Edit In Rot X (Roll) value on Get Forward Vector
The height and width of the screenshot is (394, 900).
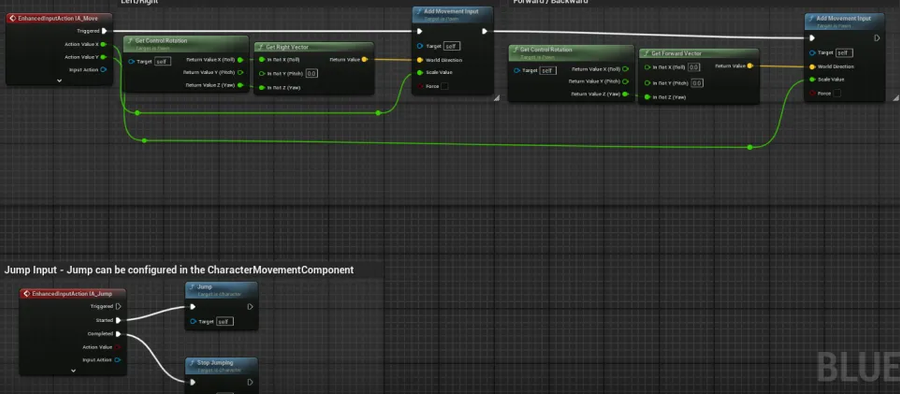[694, 67]
